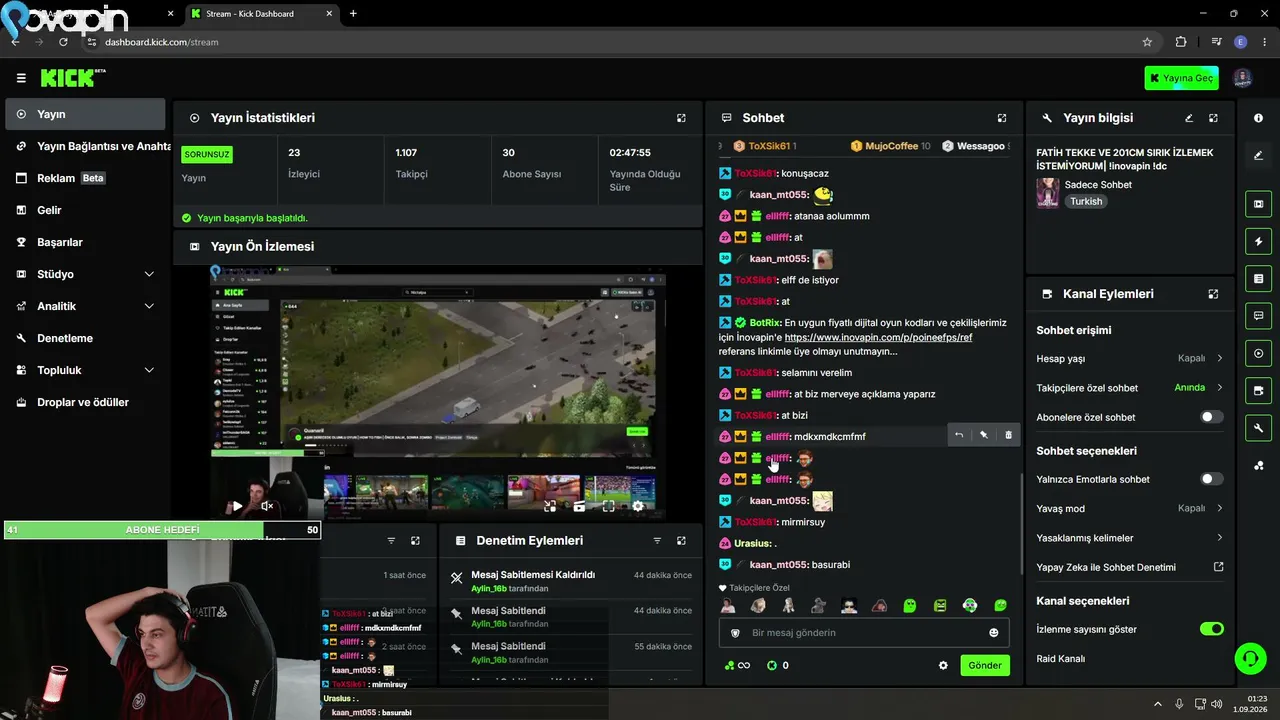Screen dimensions: 1280x720
Task: Make the stream preview player fullscreen
Action: pyautogui.click(x=608, y=507)
